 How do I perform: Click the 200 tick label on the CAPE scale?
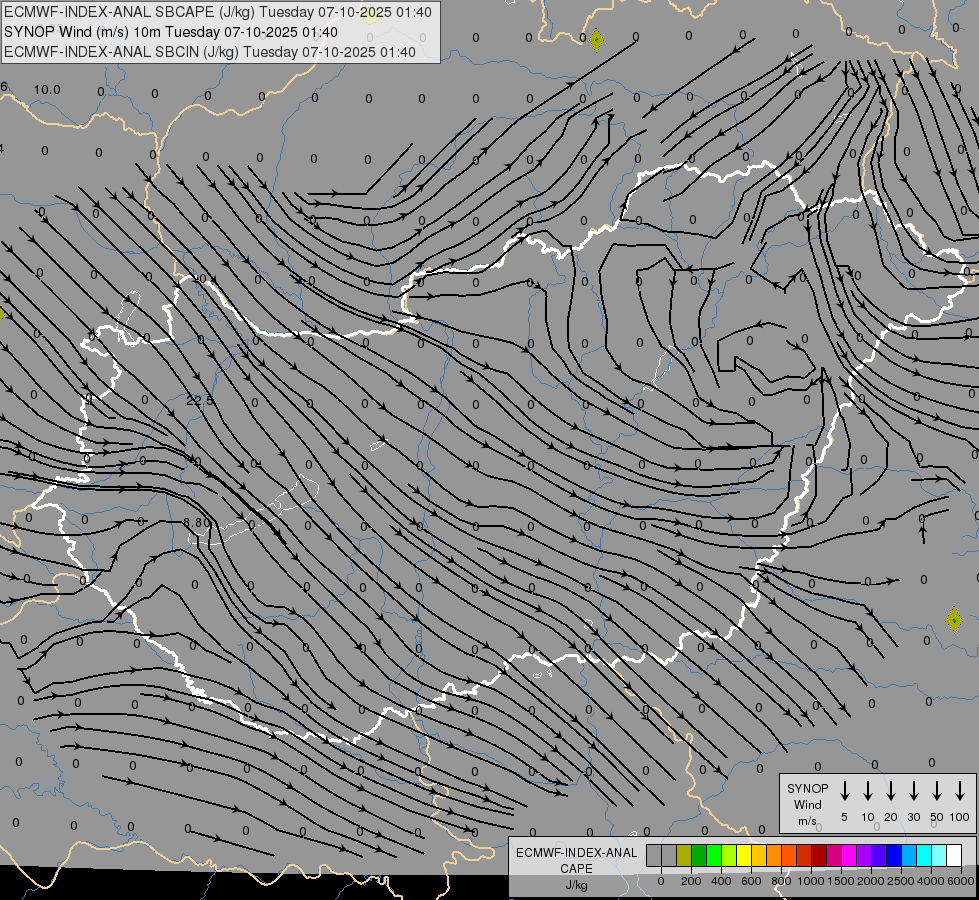pos(691,881)
